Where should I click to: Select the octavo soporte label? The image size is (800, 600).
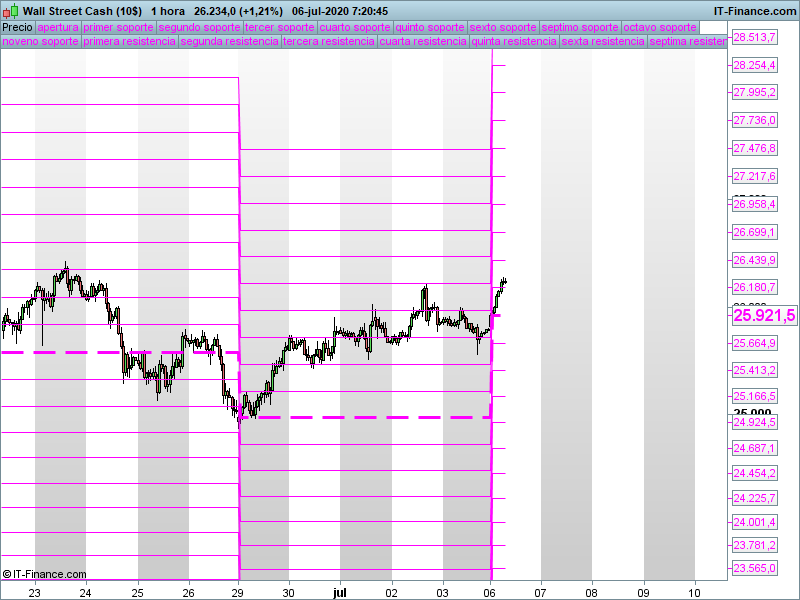tap(660, 28)
